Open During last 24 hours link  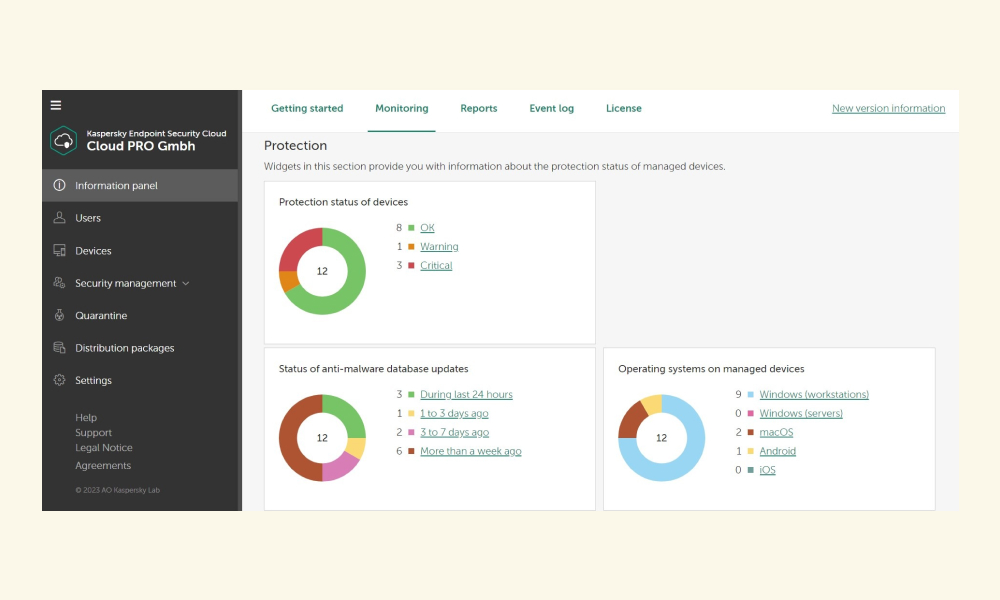tap(466, 395)
